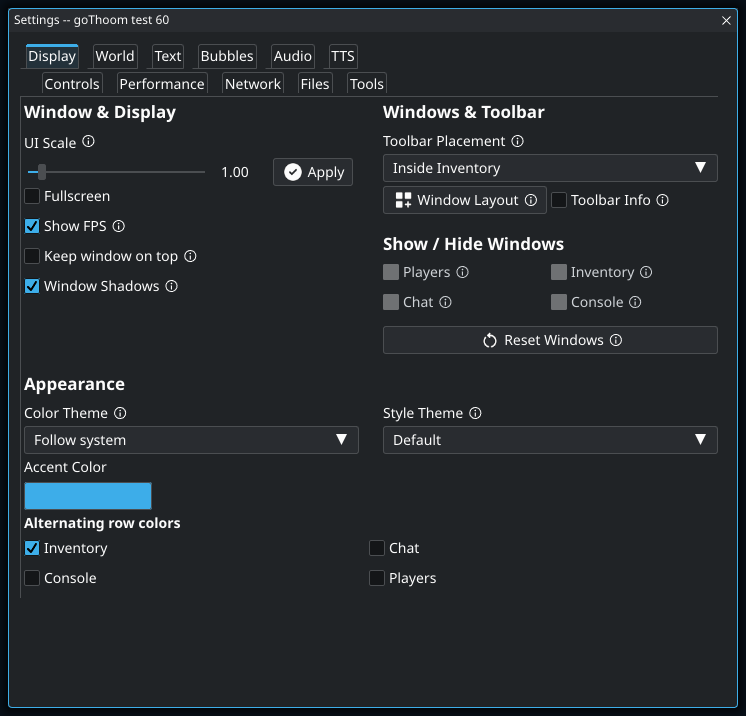Click the info icon beside Inventory under Show / Hide Windows
Image resolution: width=746 pixels, height=716 pixels.
[646, 272]
